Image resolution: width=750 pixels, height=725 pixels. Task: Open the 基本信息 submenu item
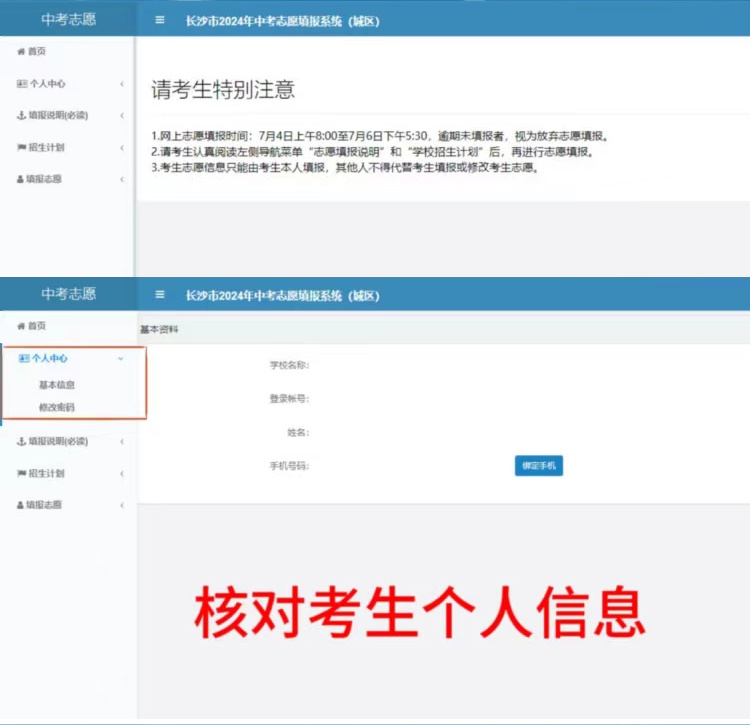(x=57, y=385)
